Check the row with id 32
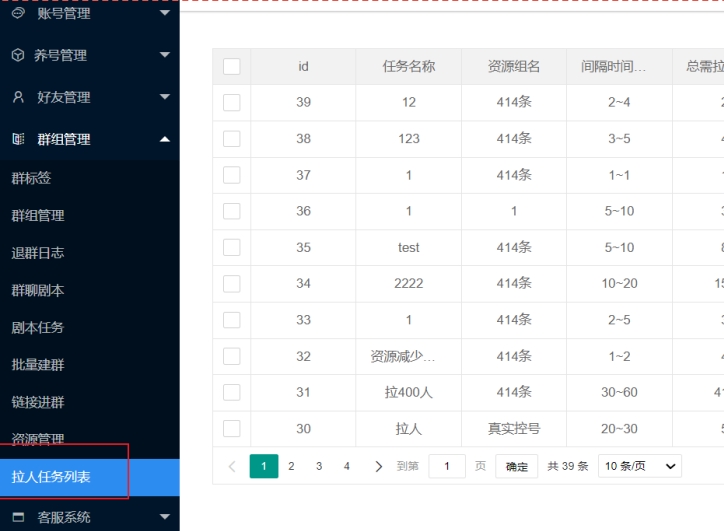This screenshot has height=531, width=724. (x=231, y=356)
